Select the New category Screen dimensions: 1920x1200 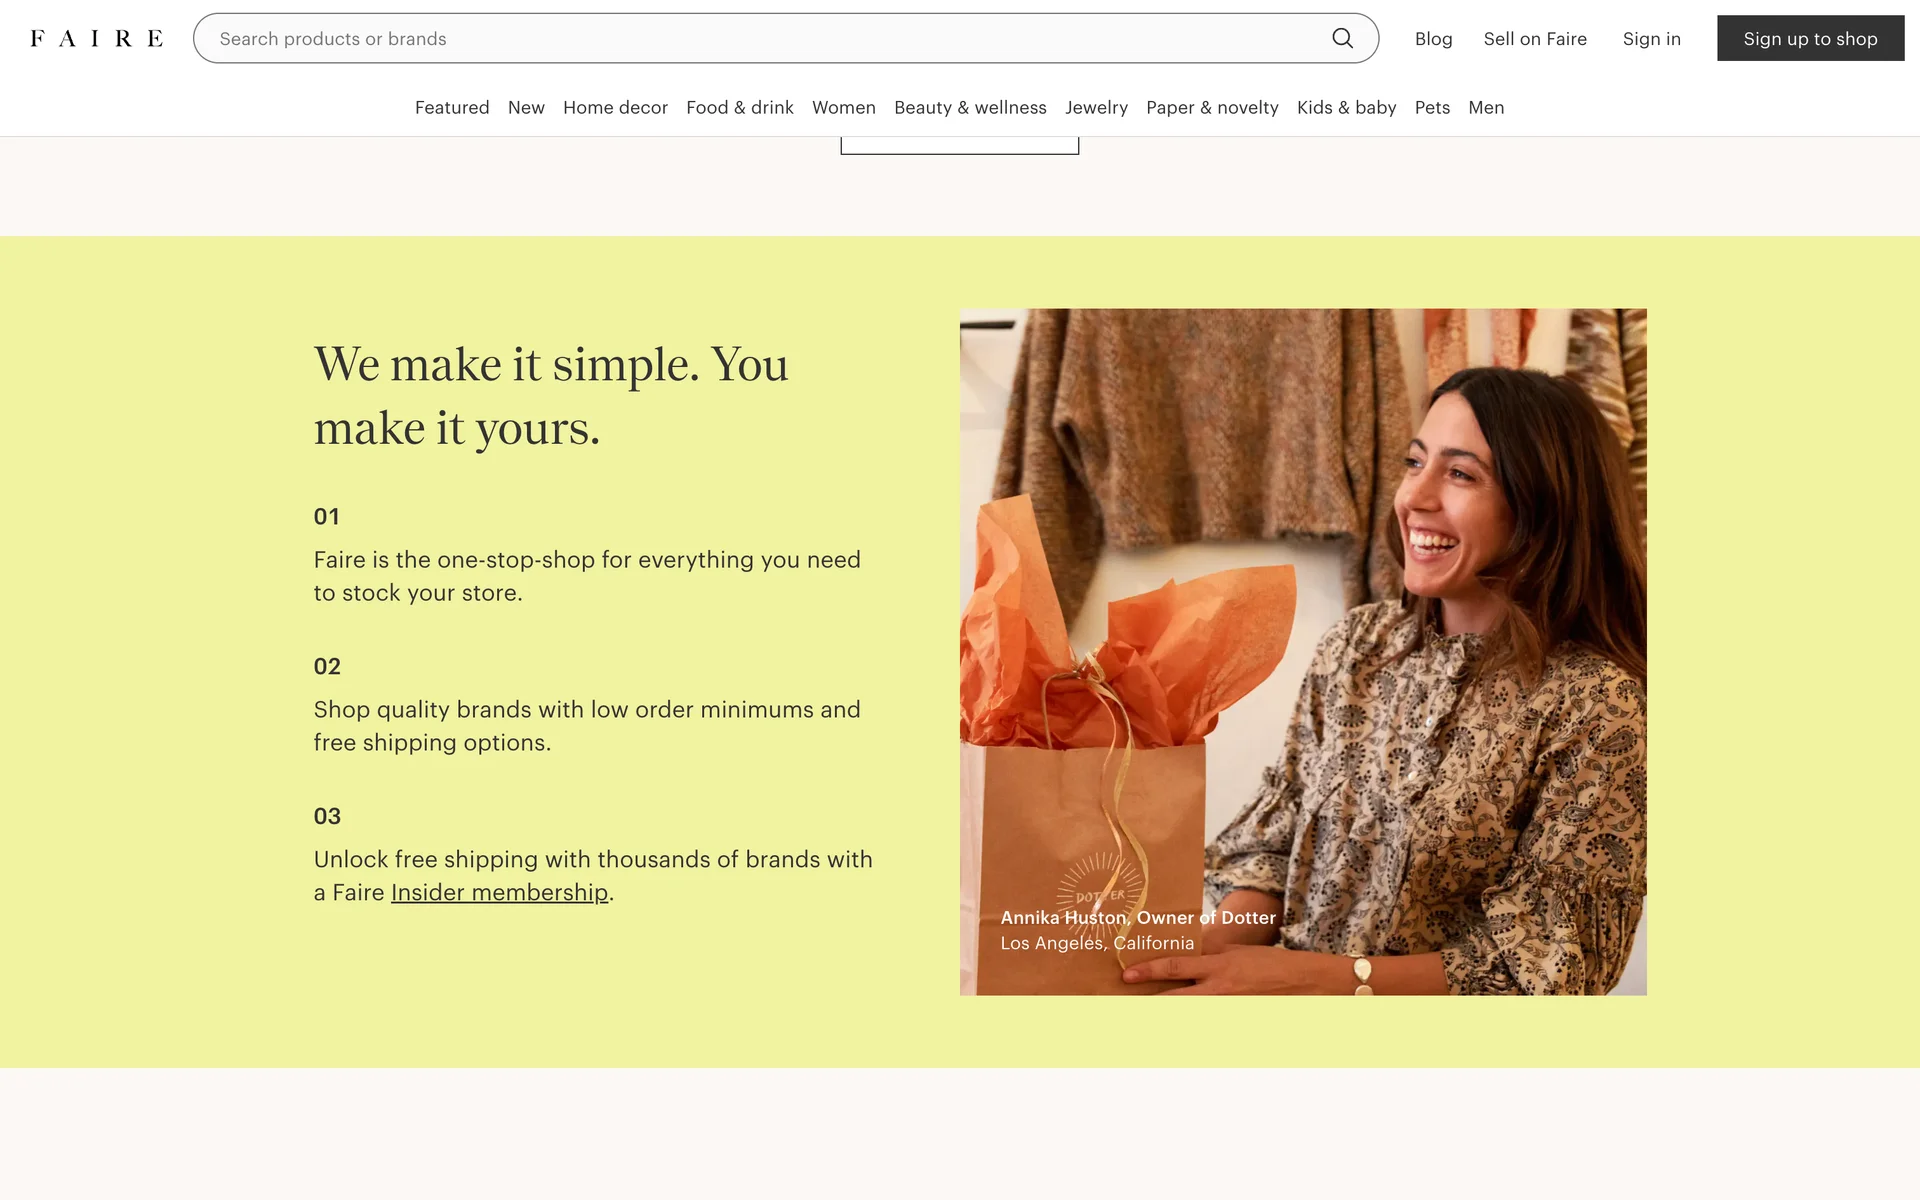(x=526, y=107)
